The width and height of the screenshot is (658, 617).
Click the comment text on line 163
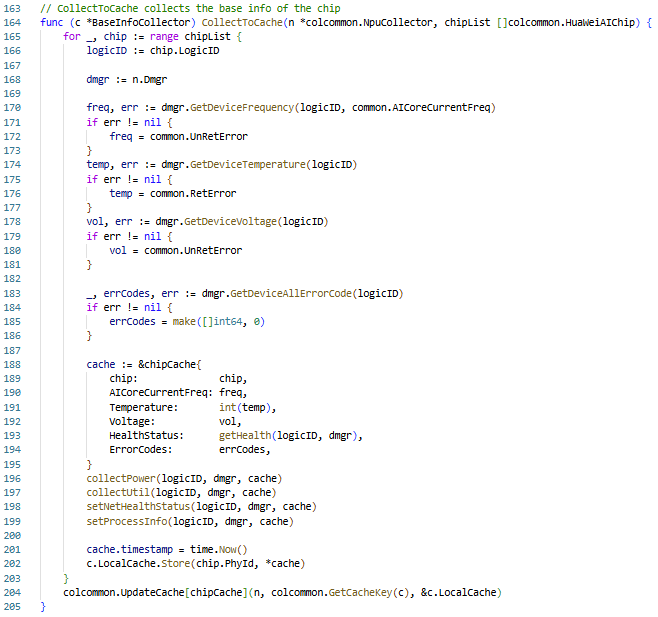click(x=190, y=8)
